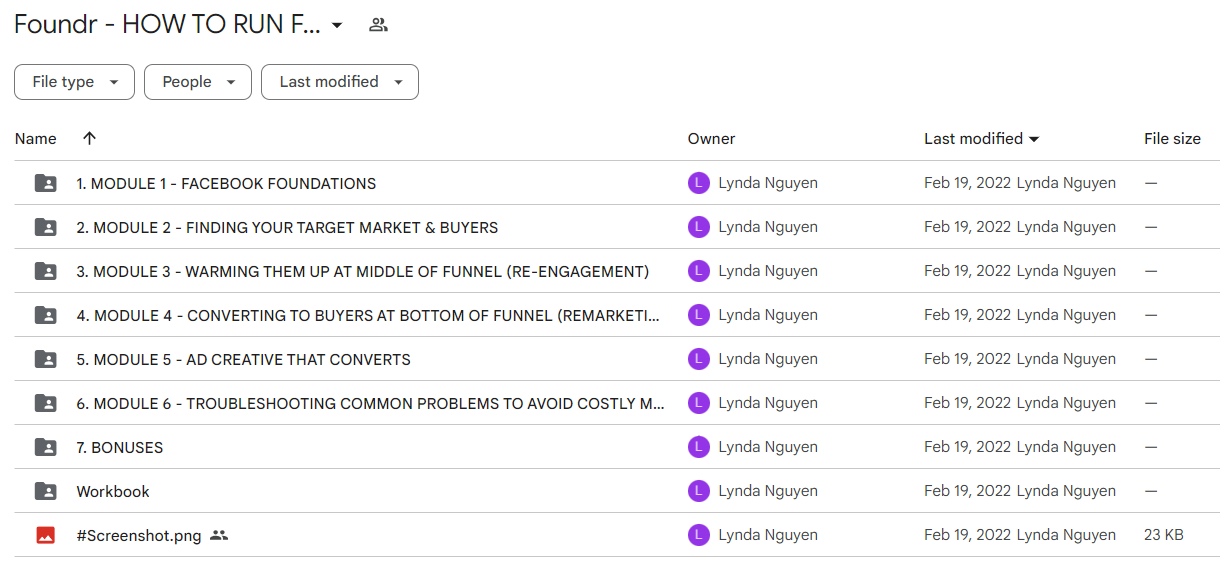1220x572 pixels.
Task: Click owner avatar in the 7. BONUSES row
Action: 698,447
